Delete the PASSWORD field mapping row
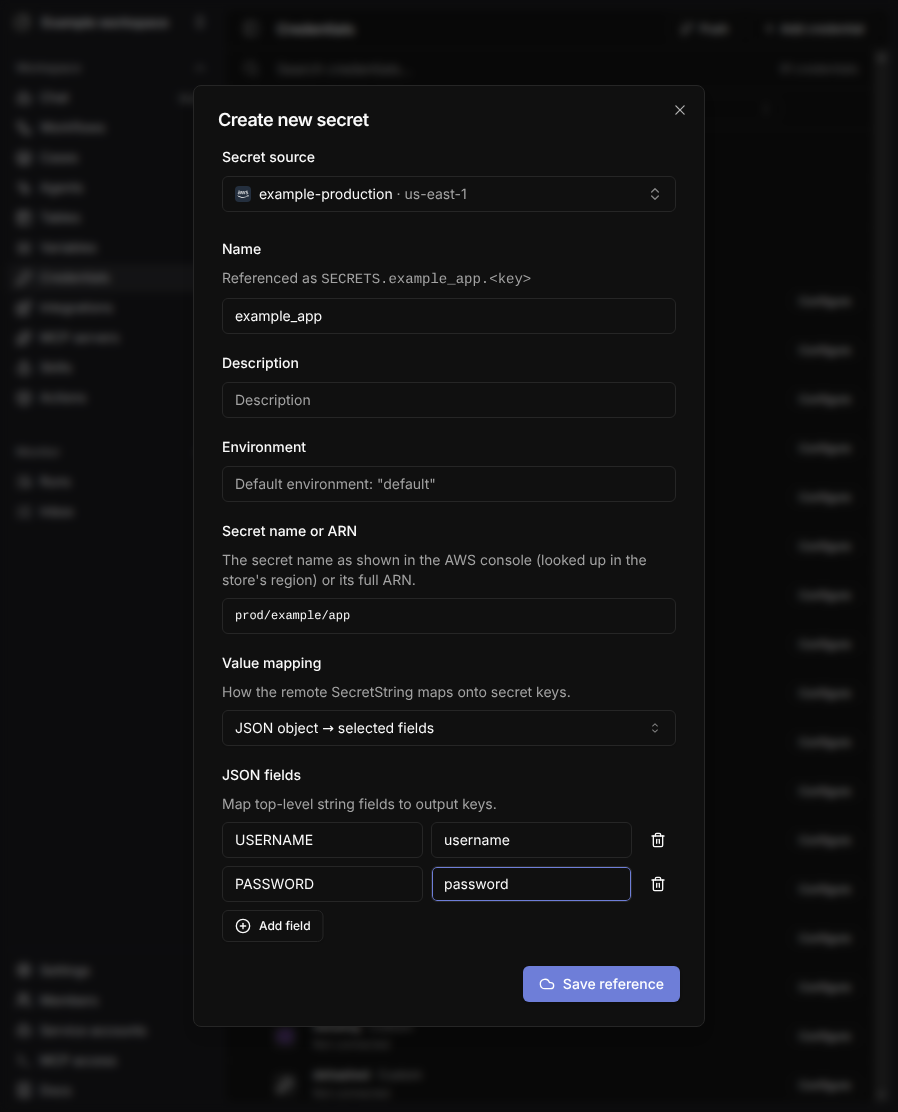Viewport: 898px width, 1112px height. (x=658, y=884)
